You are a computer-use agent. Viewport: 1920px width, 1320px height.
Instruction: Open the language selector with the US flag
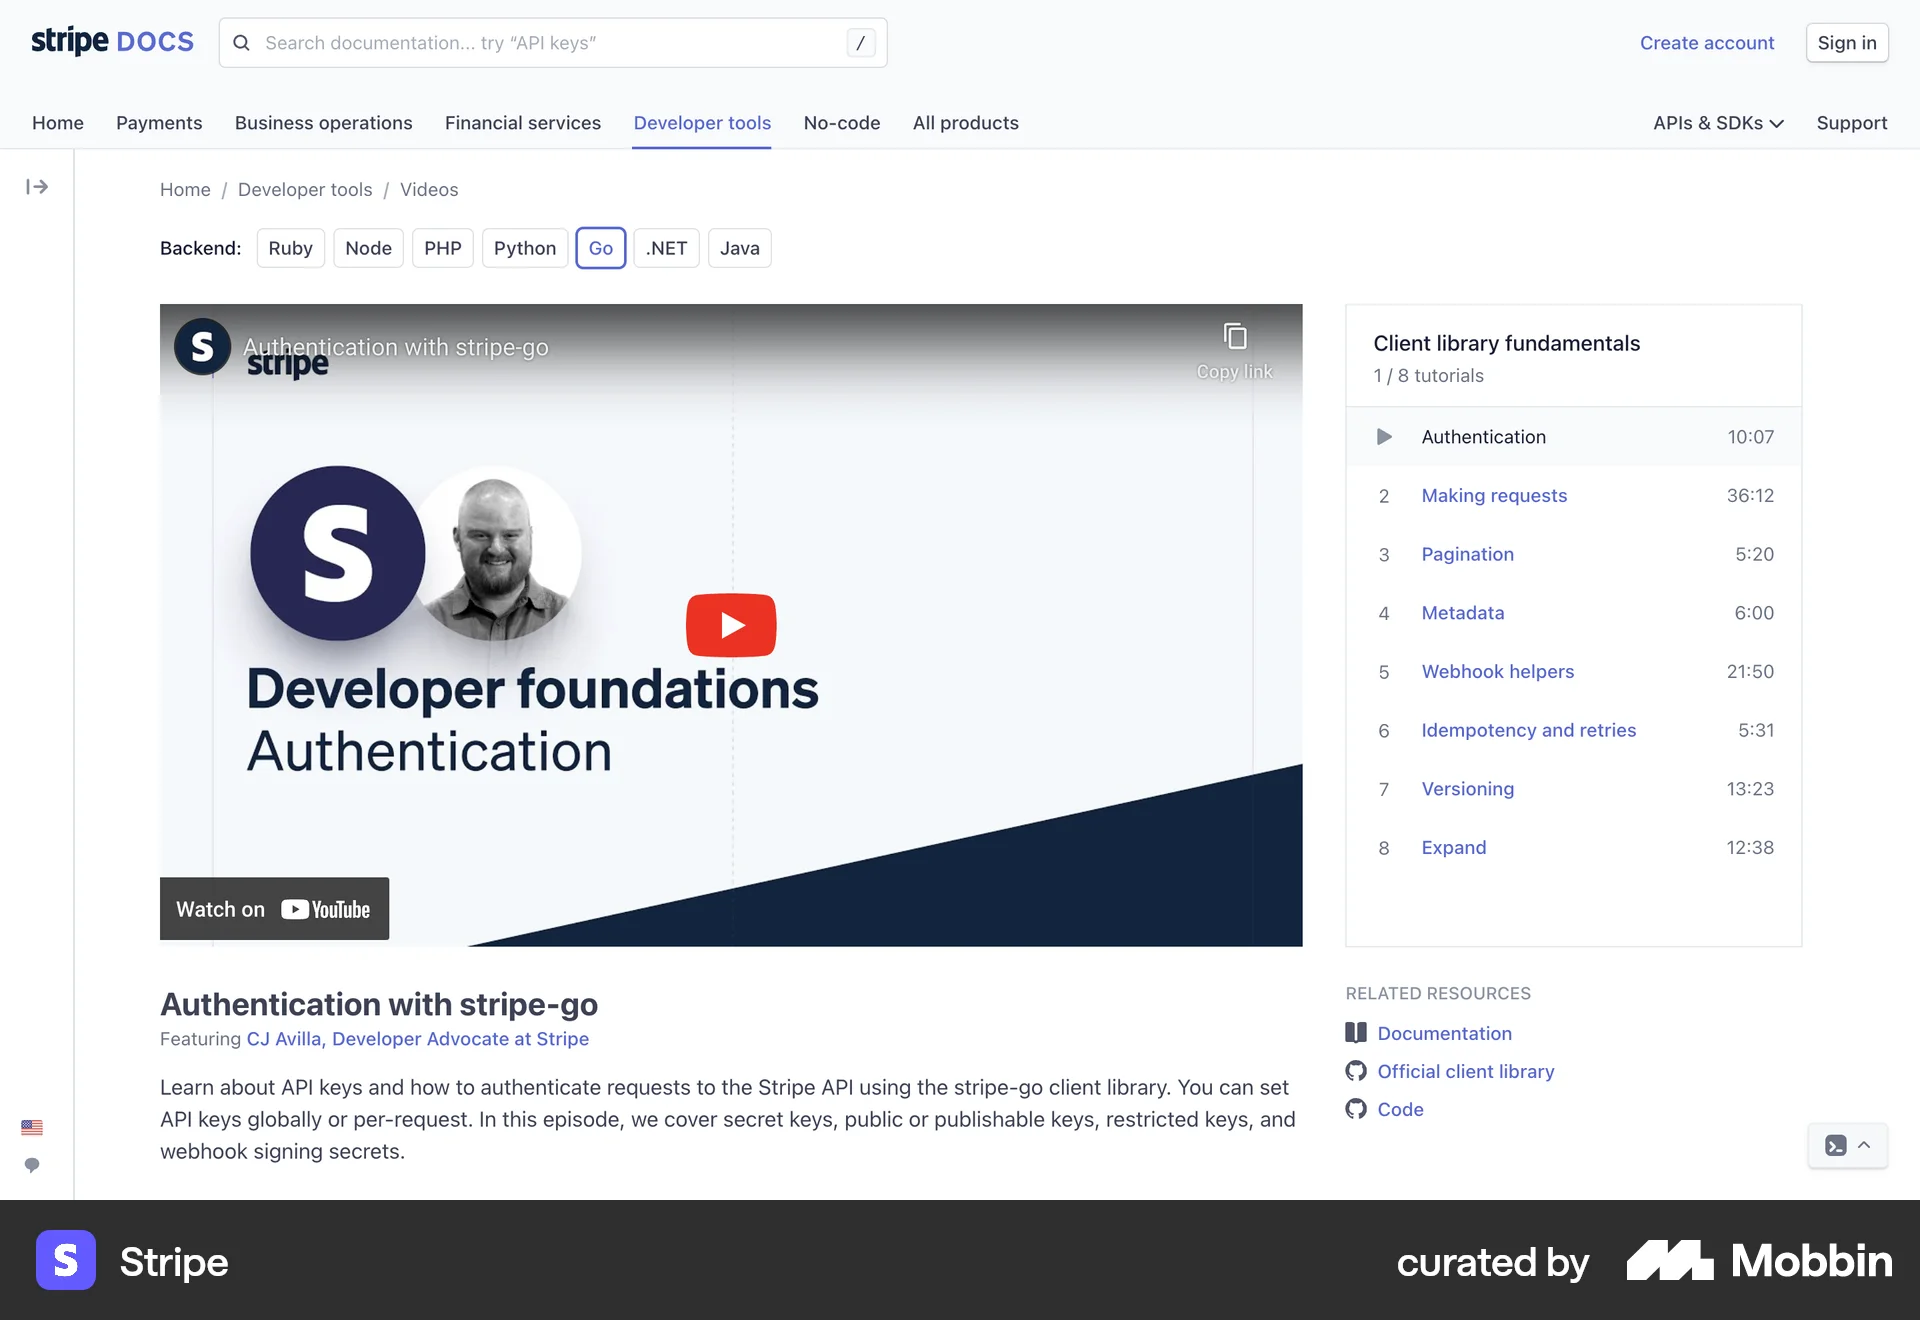click(31, 1127)
